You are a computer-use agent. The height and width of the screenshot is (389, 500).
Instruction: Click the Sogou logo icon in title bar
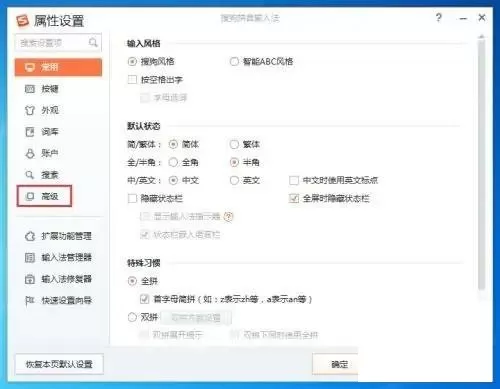tap(22, 21)
